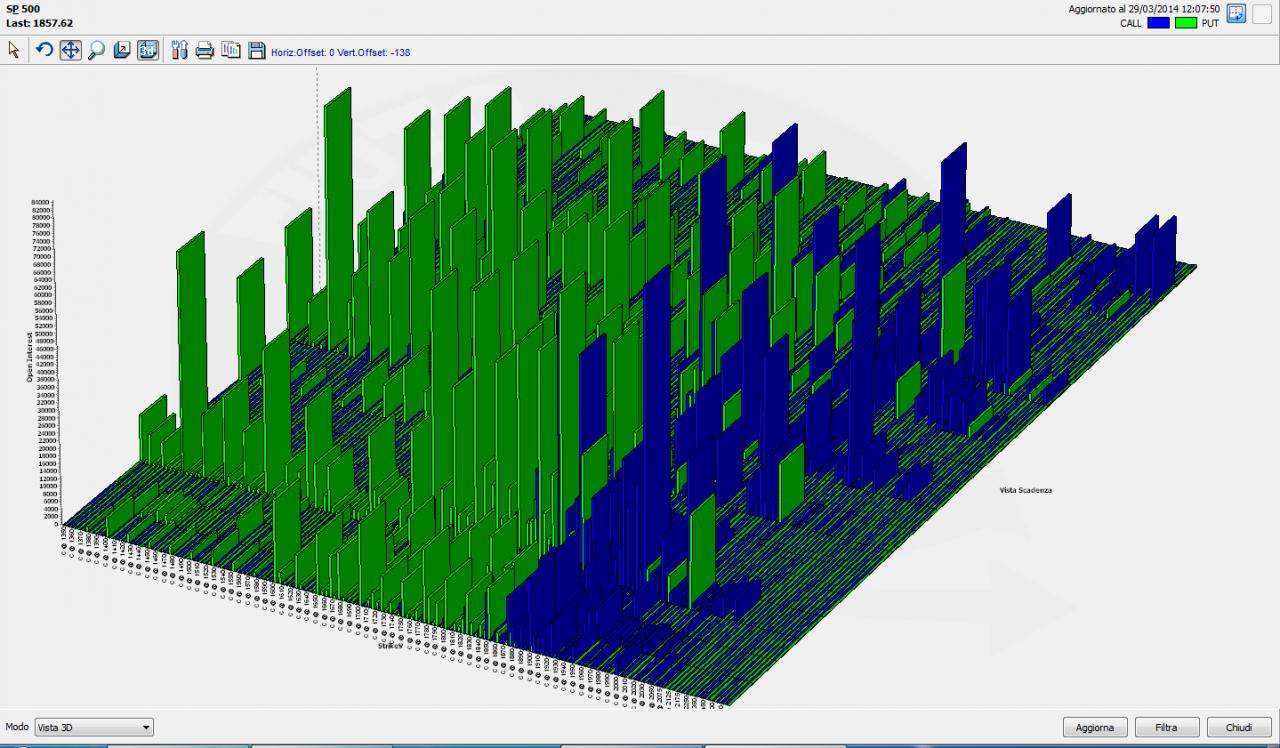Open the Modo dropdown showing Vista 3D
Screen dimensions: 1280x748
pos(94,727)
